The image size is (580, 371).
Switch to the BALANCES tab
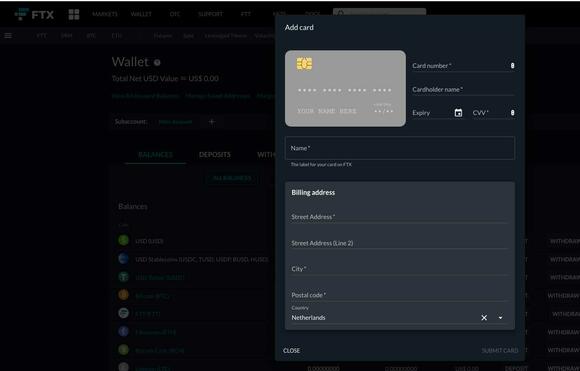[x=155, y=155]
